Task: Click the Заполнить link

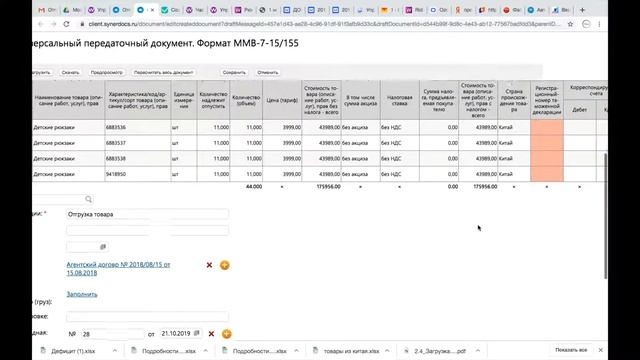Action: click(x=82, y=294)
